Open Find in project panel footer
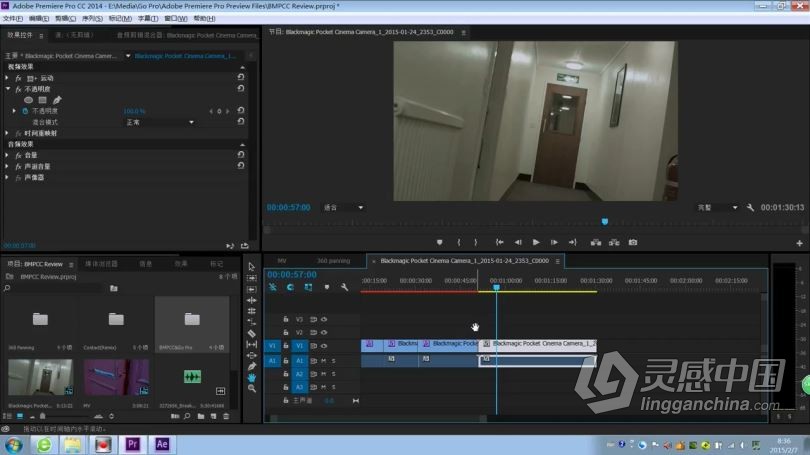This screenshot has height=455, width=810. [x=187, y=416]
